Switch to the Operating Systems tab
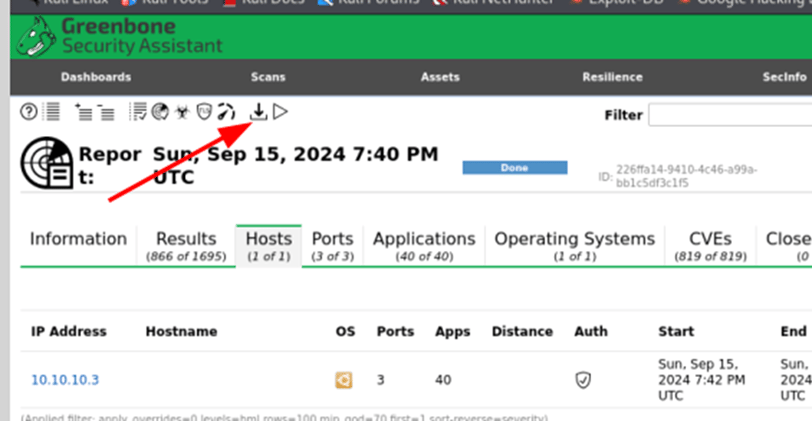The height and width of the screenshot is (421, 812). tap(575, 246)
